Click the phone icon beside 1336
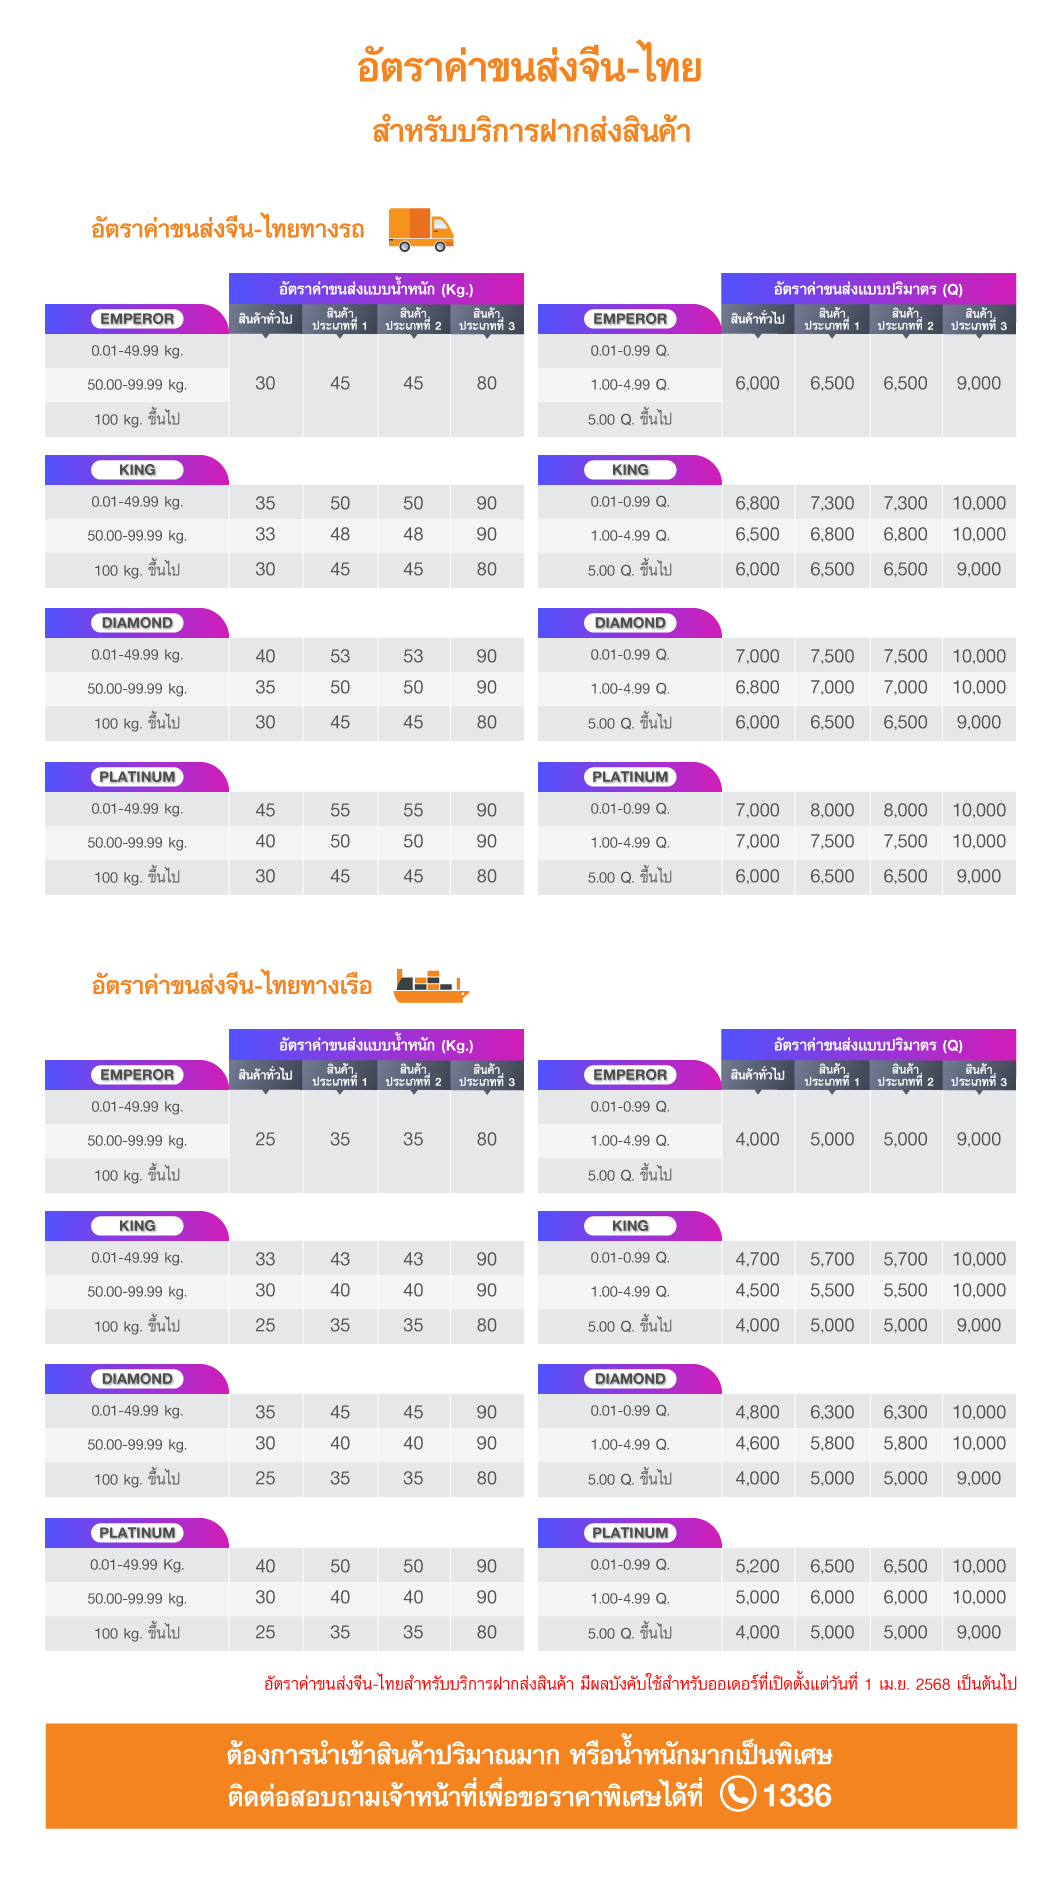 (738, 1794)
